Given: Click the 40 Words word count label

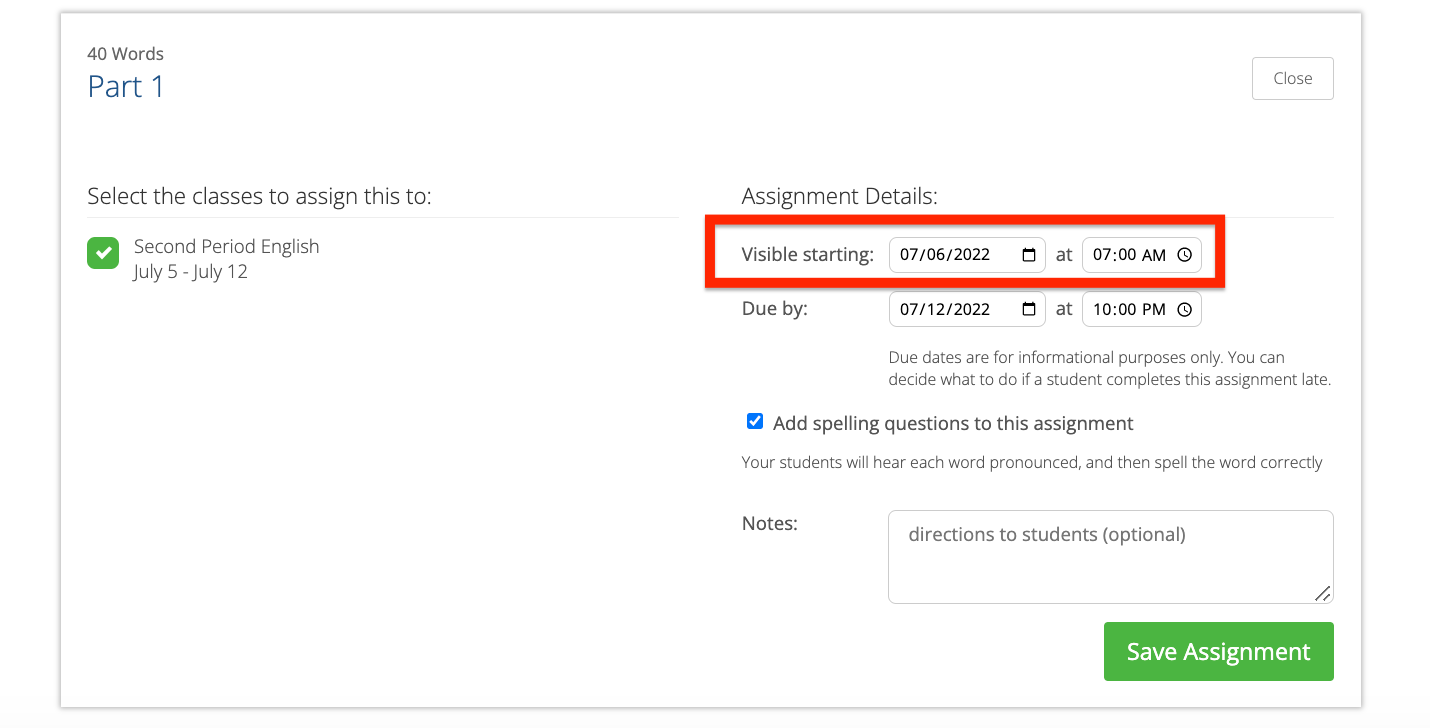Looking at the screenshot, I should [125, 54].
